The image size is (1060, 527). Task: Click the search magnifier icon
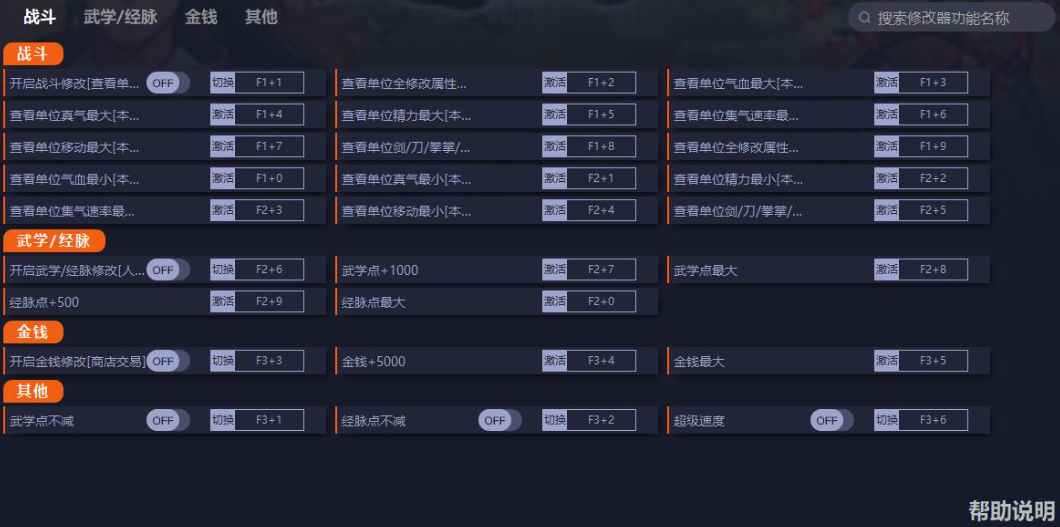tap(864, 18)
